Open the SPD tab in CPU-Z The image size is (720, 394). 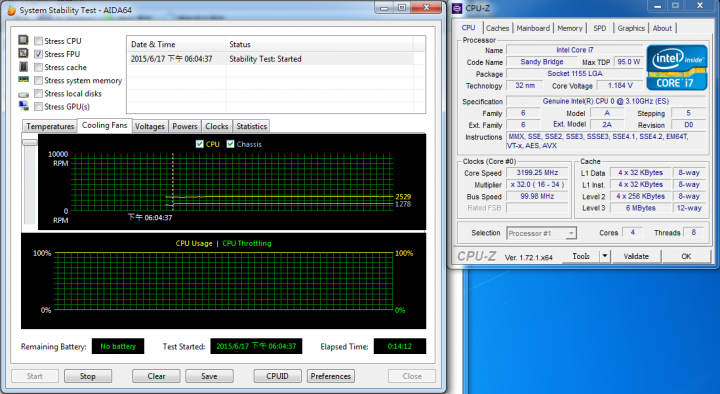[600, 28]
